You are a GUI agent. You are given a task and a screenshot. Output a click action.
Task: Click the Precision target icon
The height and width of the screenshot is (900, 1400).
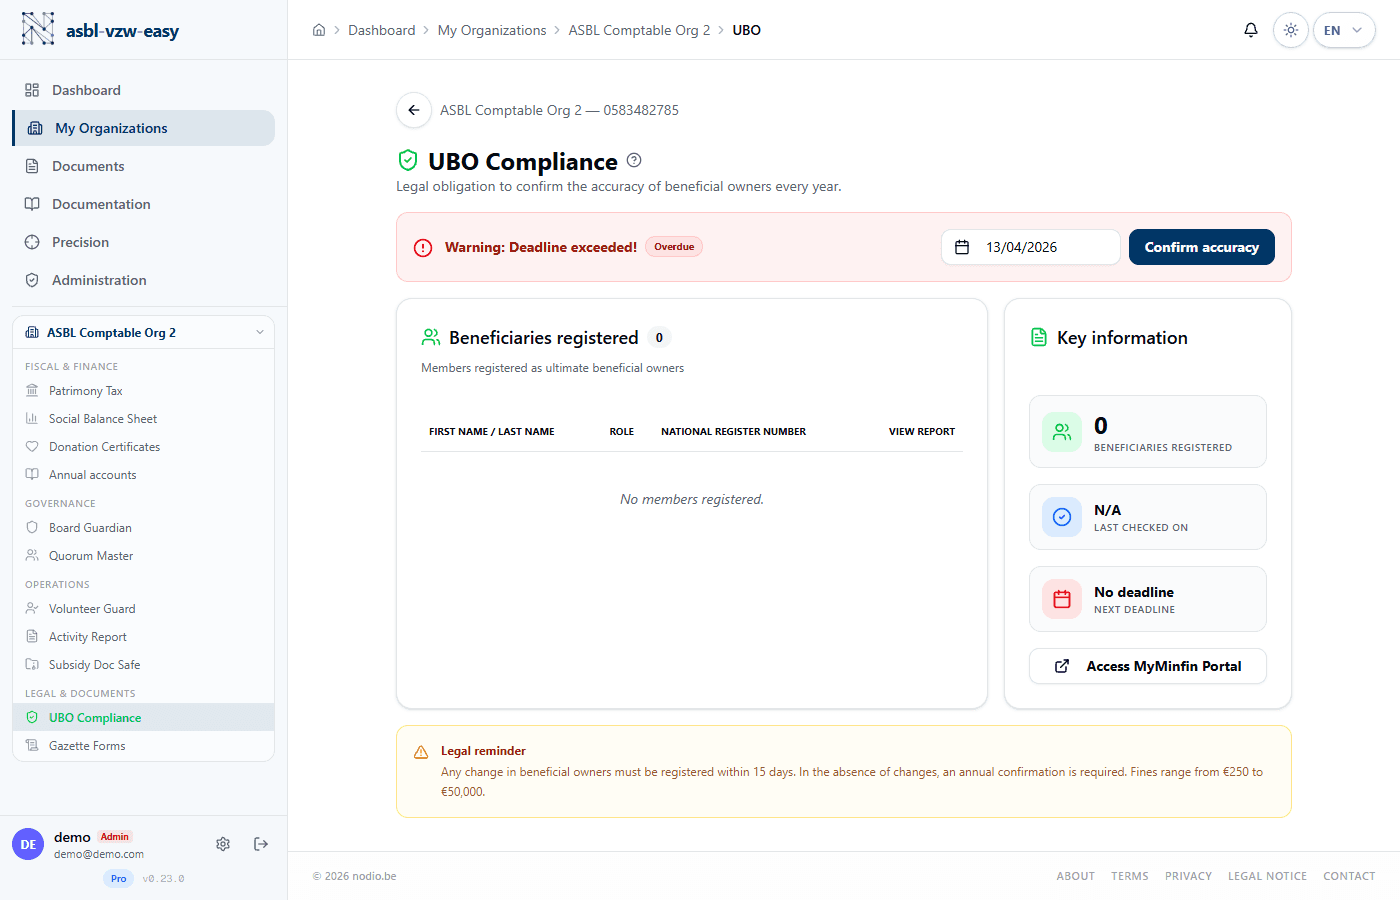[x=32, y=242]
